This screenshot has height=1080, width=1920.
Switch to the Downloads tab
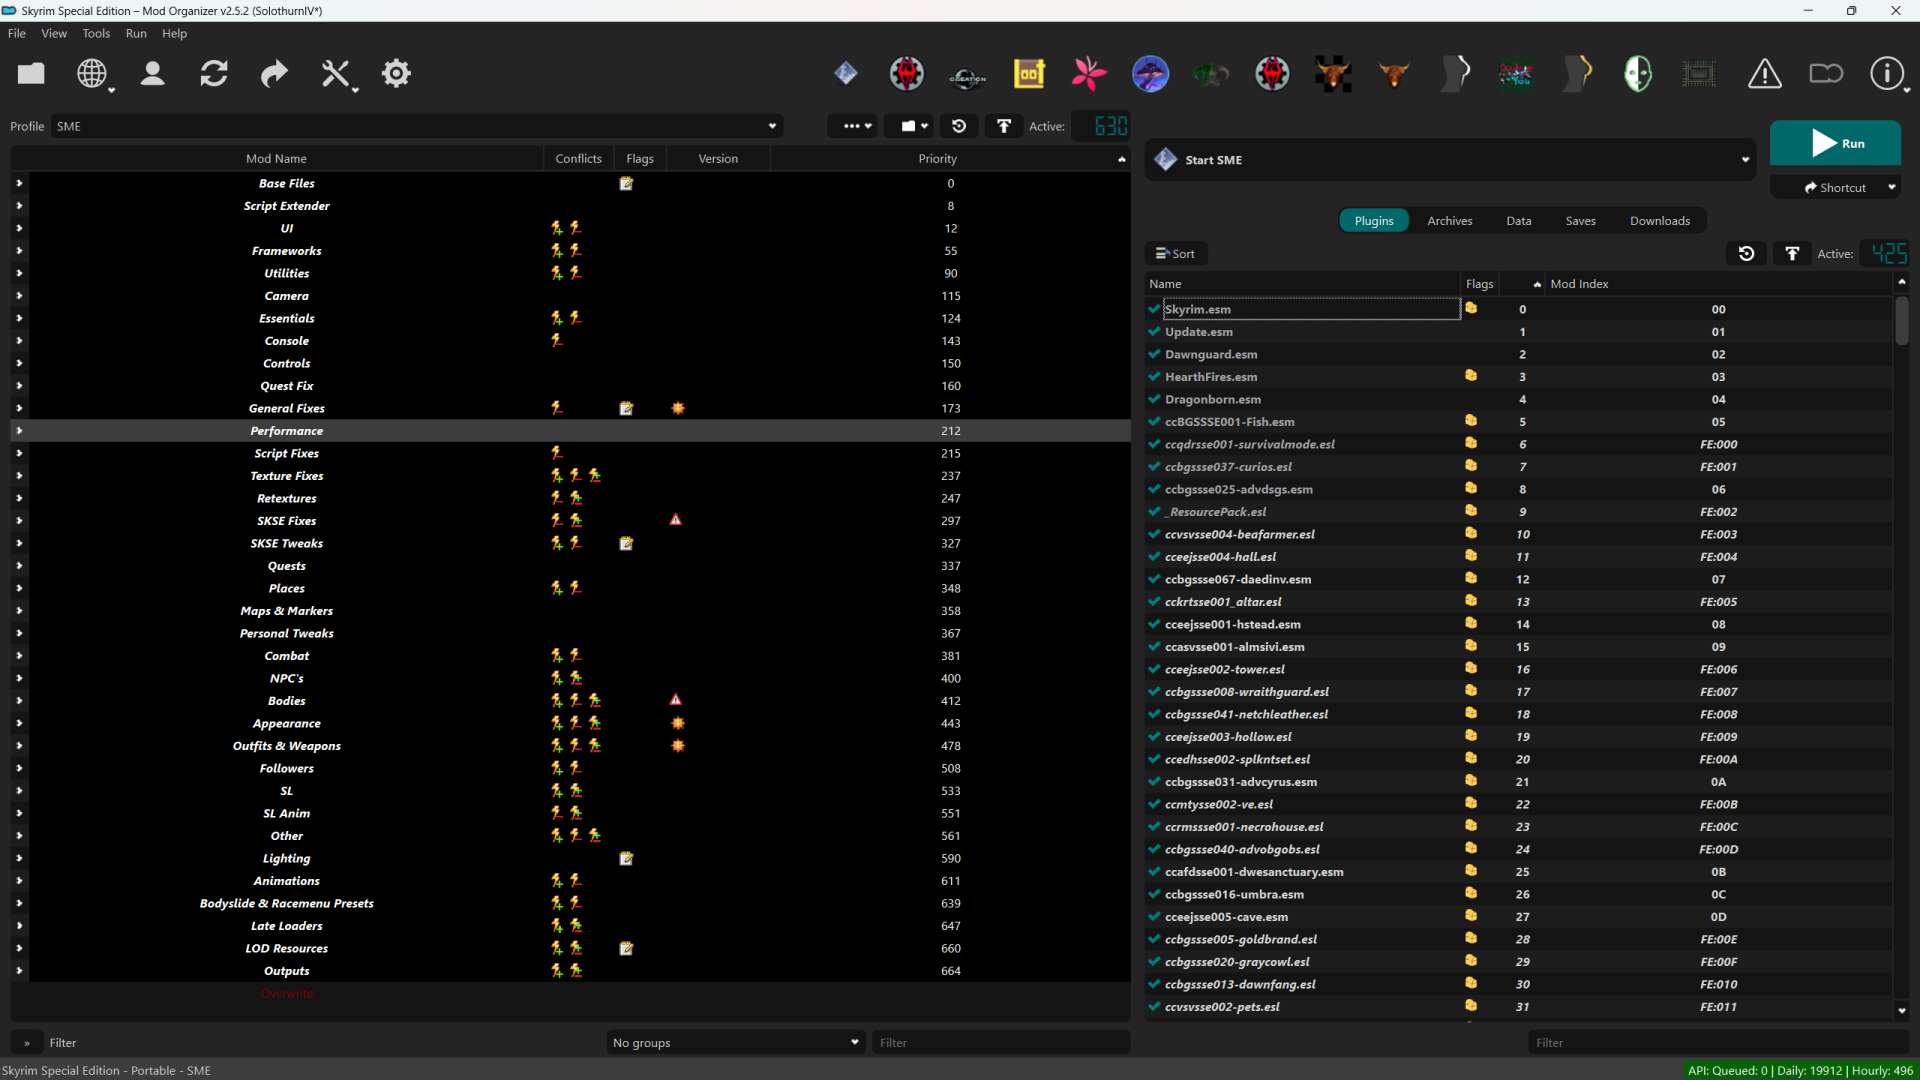1659,221
